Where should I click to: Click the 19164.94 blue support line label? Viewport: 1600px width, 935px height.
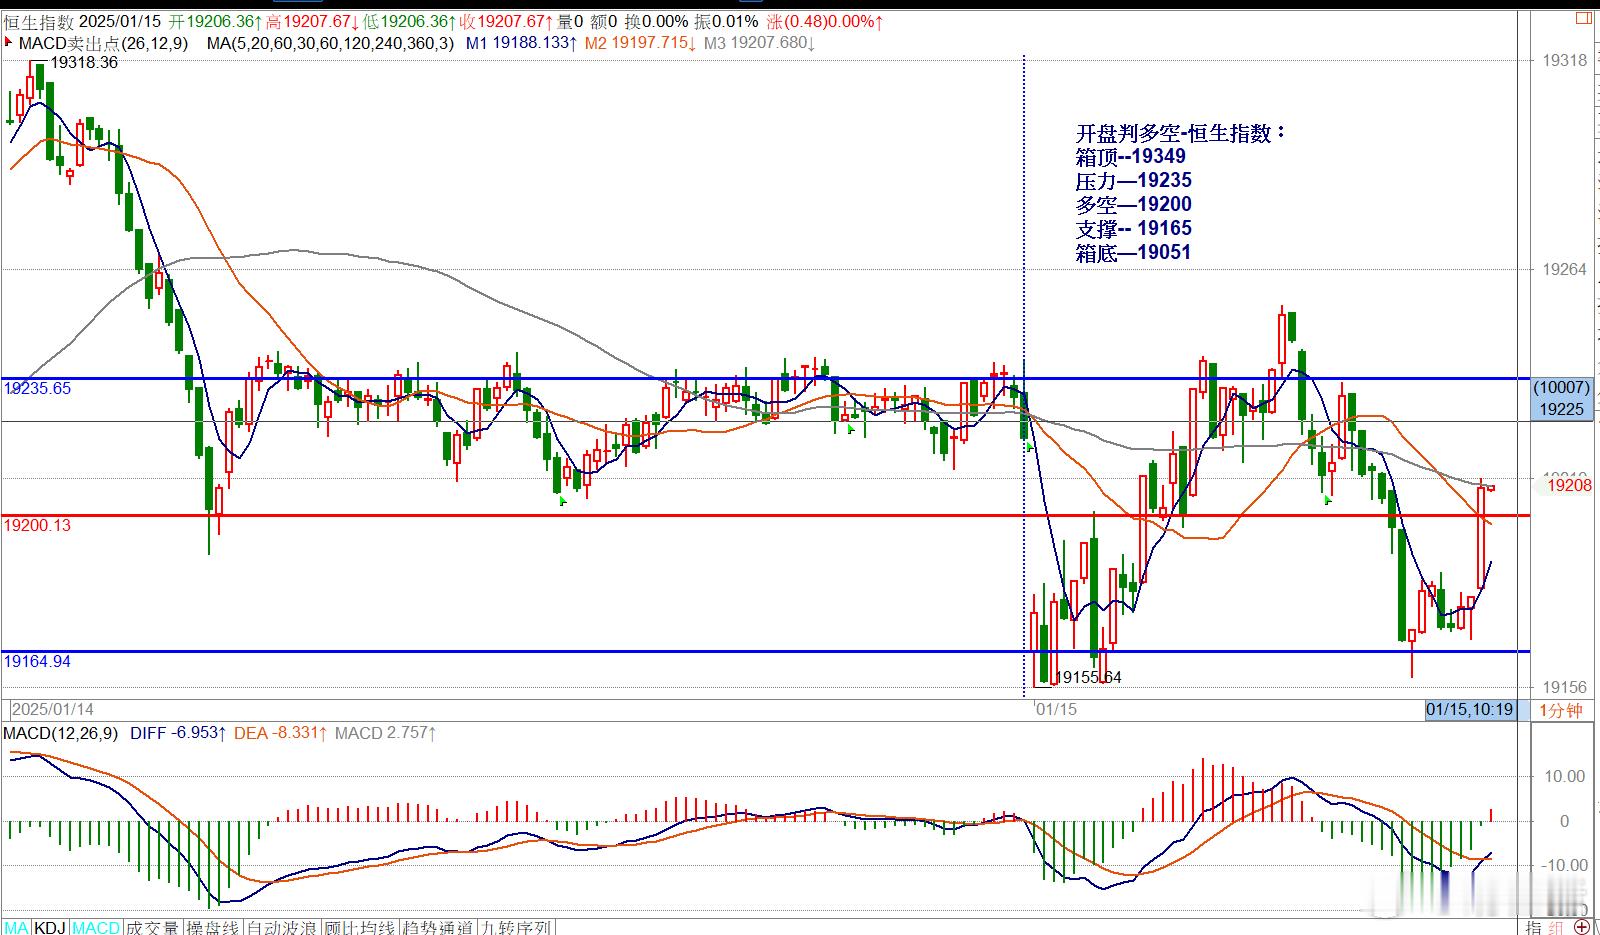(37, 661)
